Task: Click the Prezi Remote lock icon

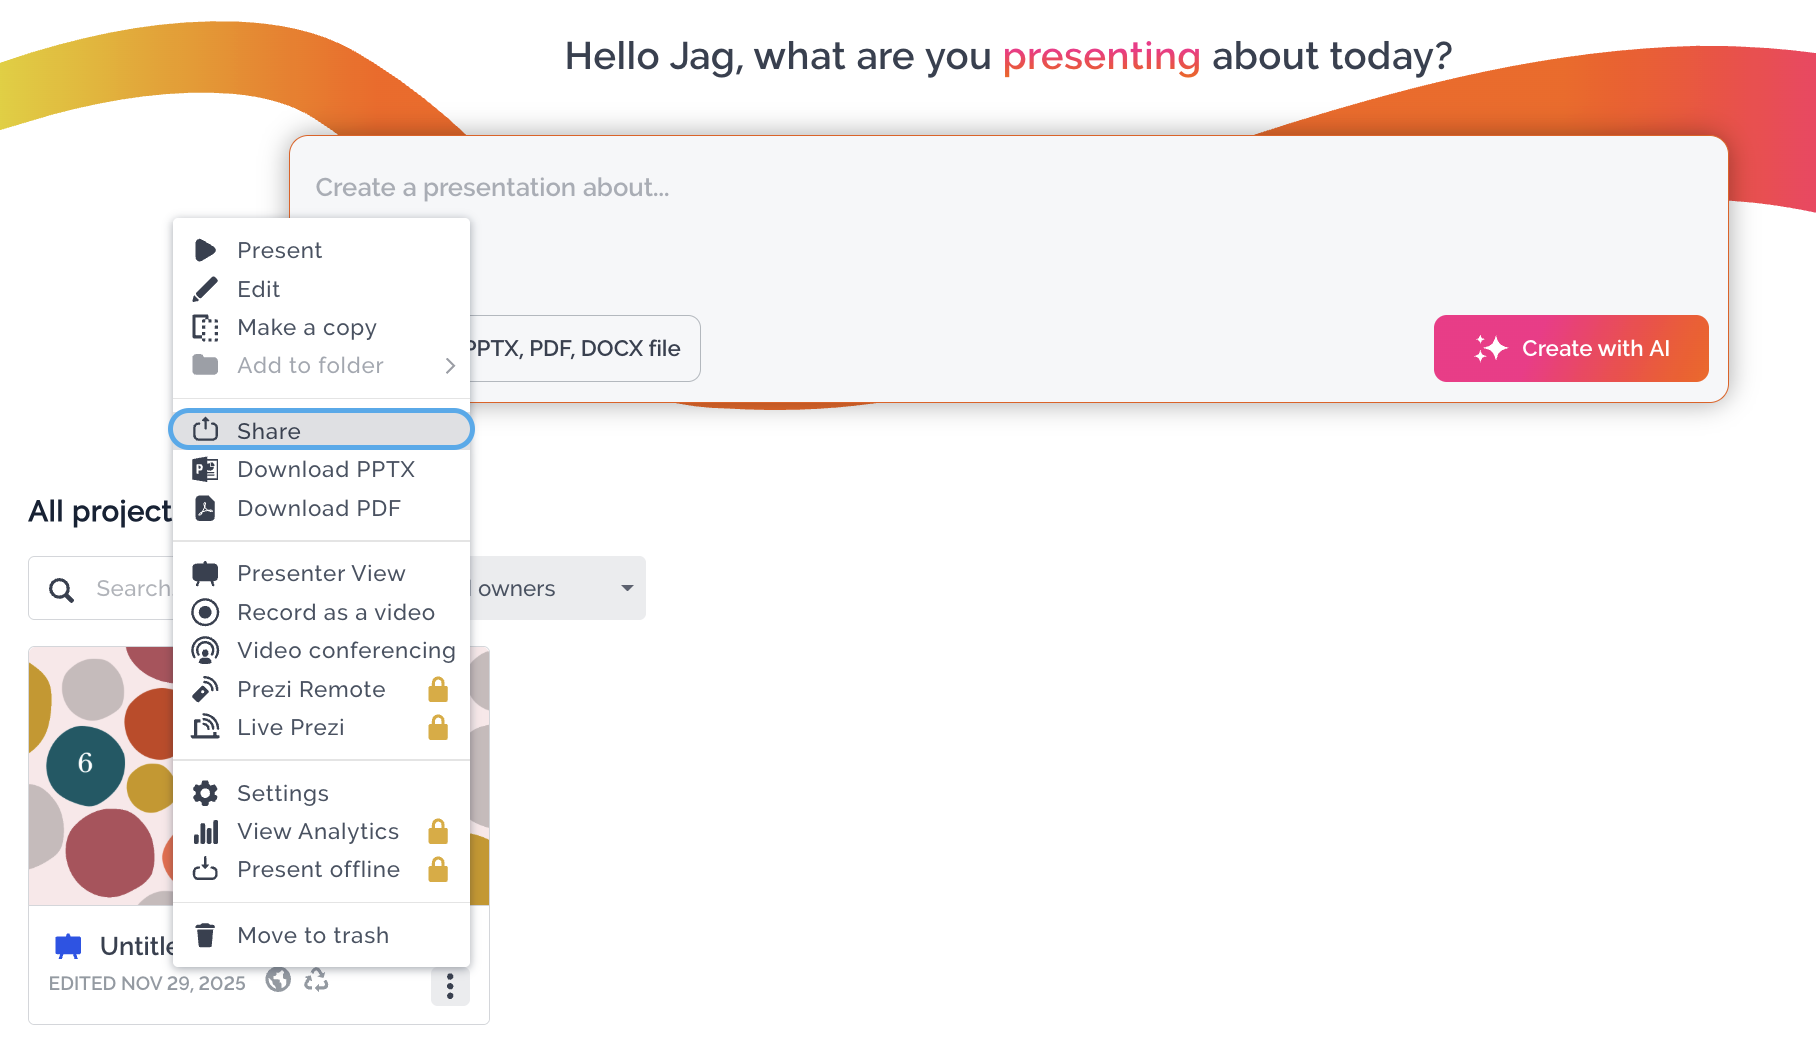Action: point(438,689)
